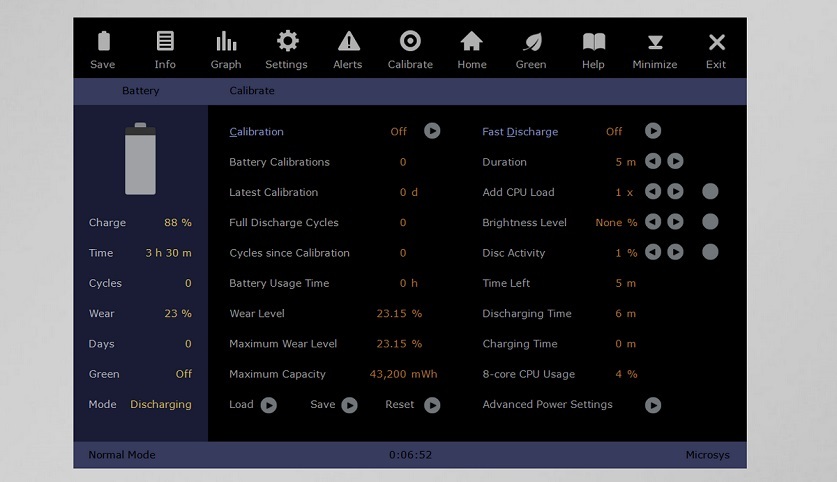Enable the Add CPU Load round toggle

(x=710, y=192)
